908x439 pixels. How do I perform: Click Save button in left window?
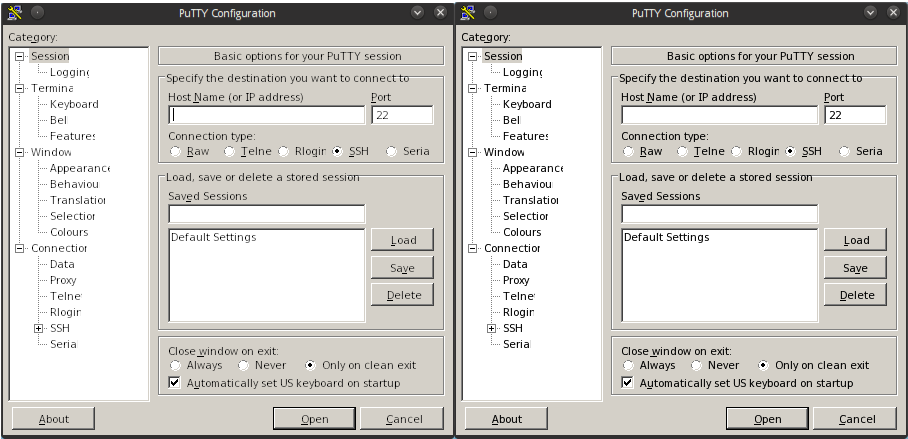(x=402, y=268)
